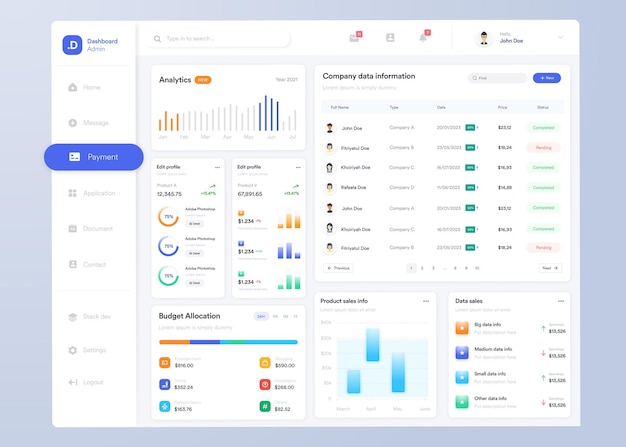Click the Price column header
626x447 pixels.
502,107
